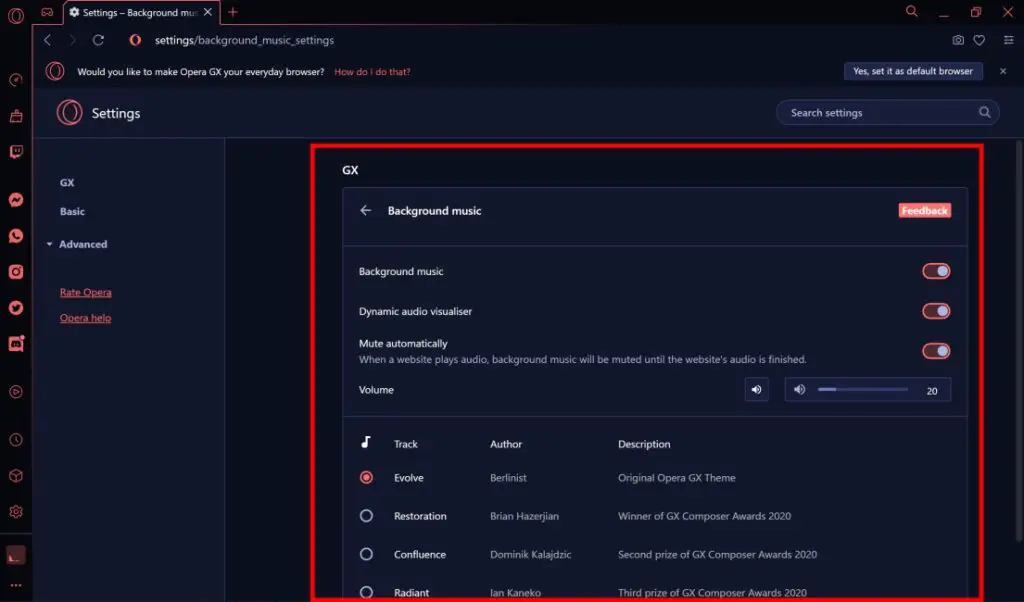The width and height of the screenshot is (1024, 602).
Task: Open Settings gear icon in sidebar
Action: coord(16,512)
